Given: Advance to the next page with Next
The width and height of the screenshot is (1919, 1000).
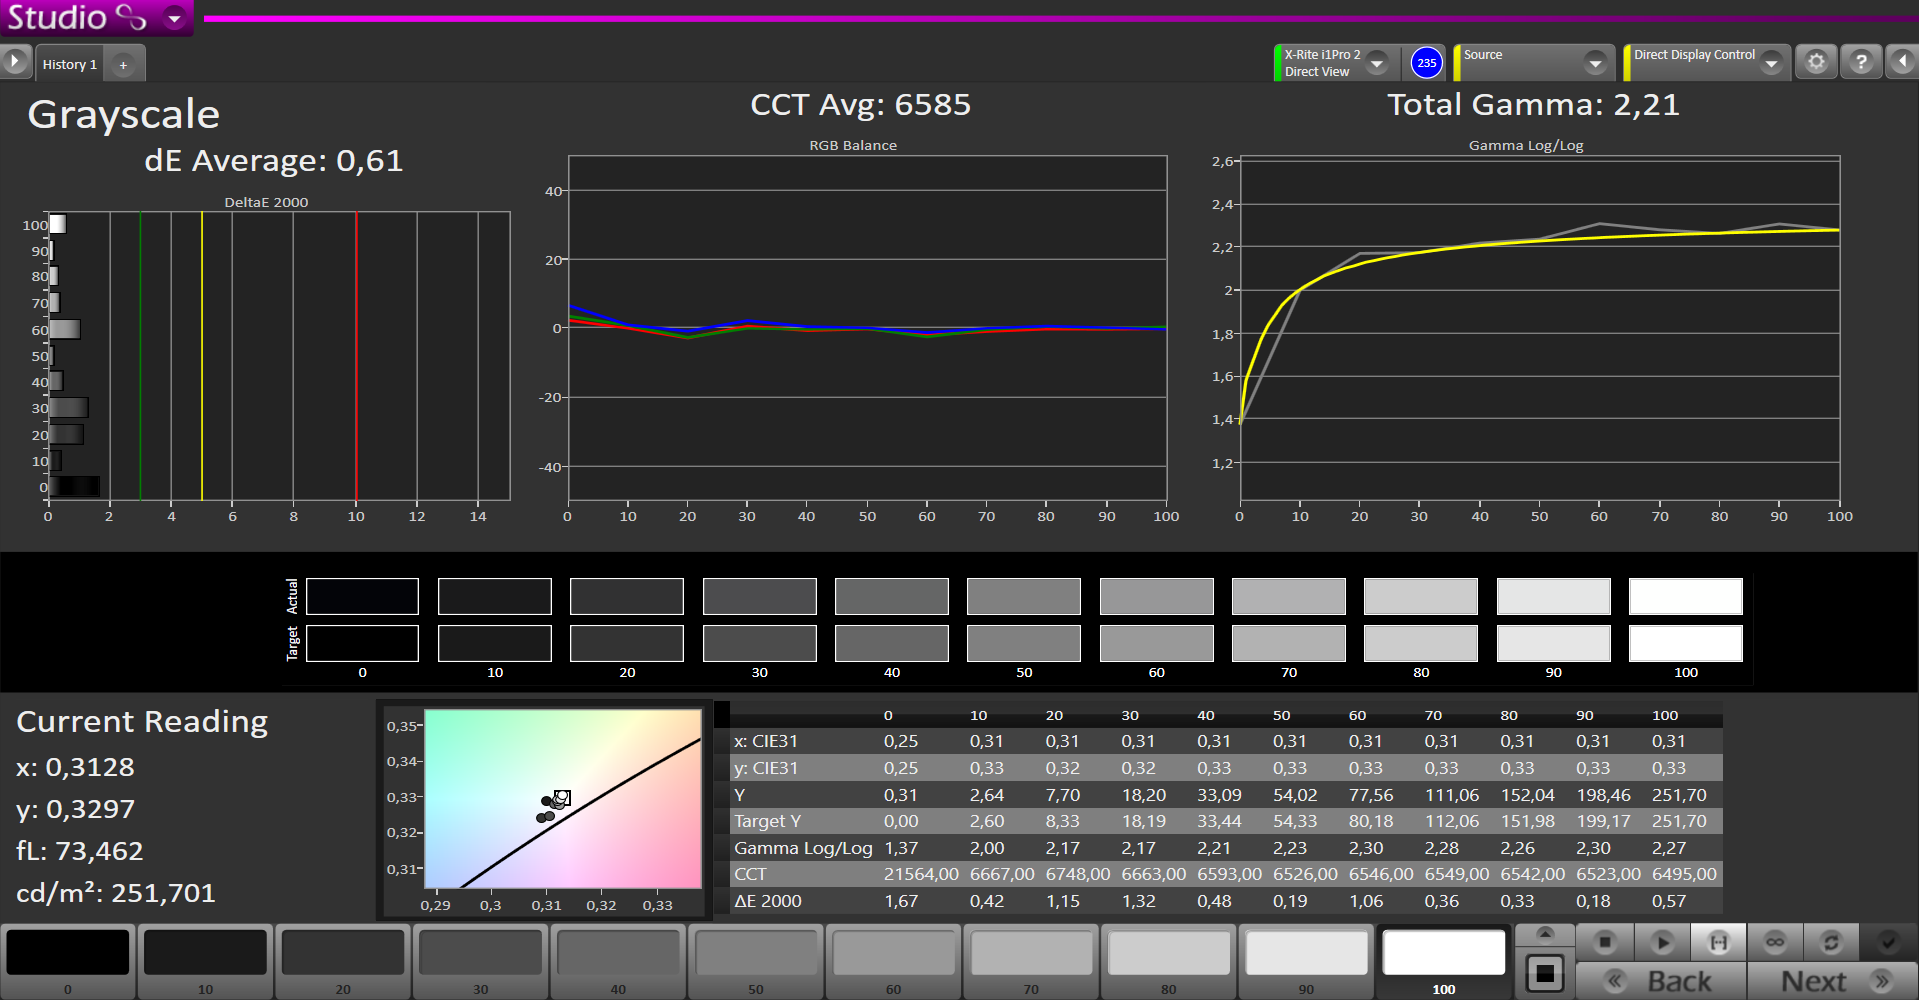Looking at the screenshot, I should pyautogui.click(x=1832, y=981).
